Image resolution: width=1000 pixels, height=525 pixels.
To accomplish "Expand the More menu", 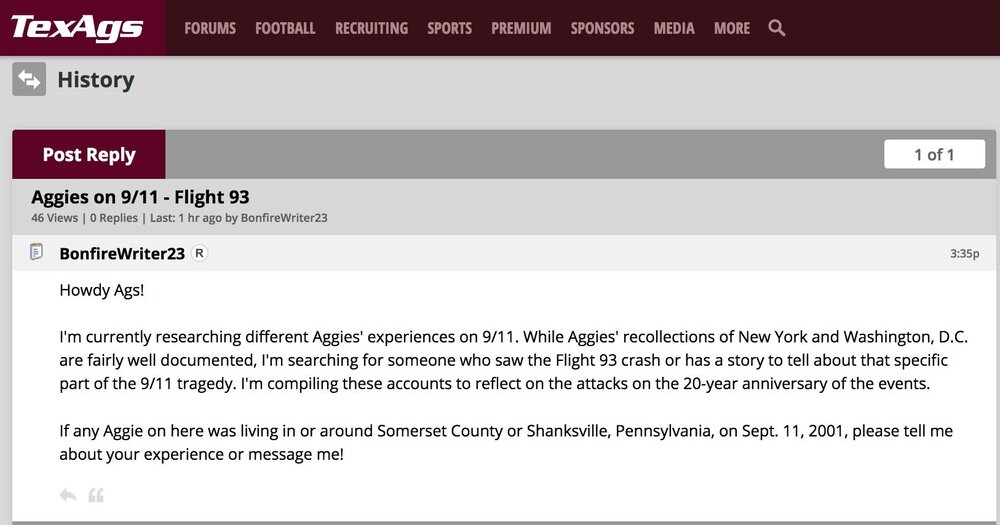I will (x=732, y=28).
